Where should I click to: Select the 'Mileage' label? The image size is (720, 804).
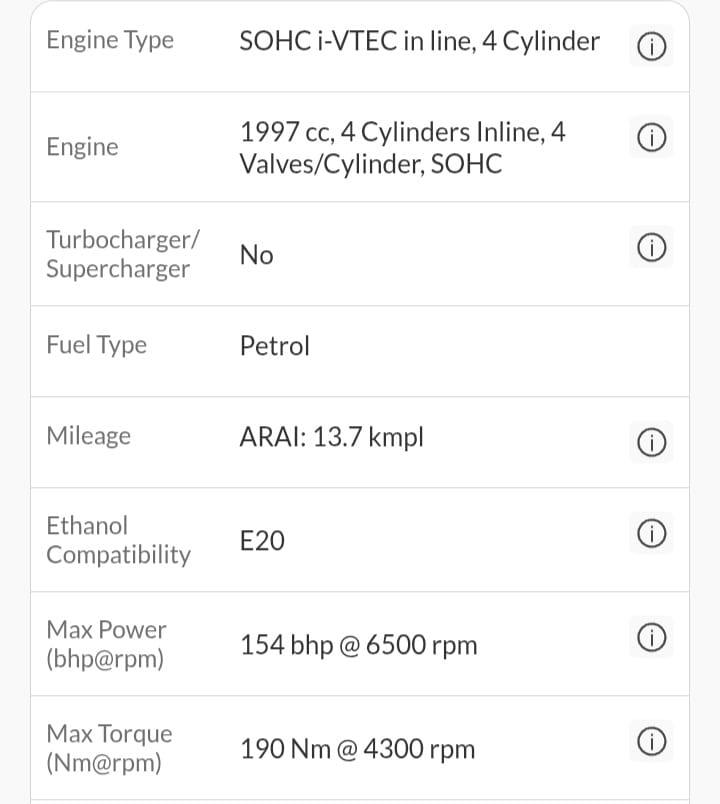(x=88, y=436)
